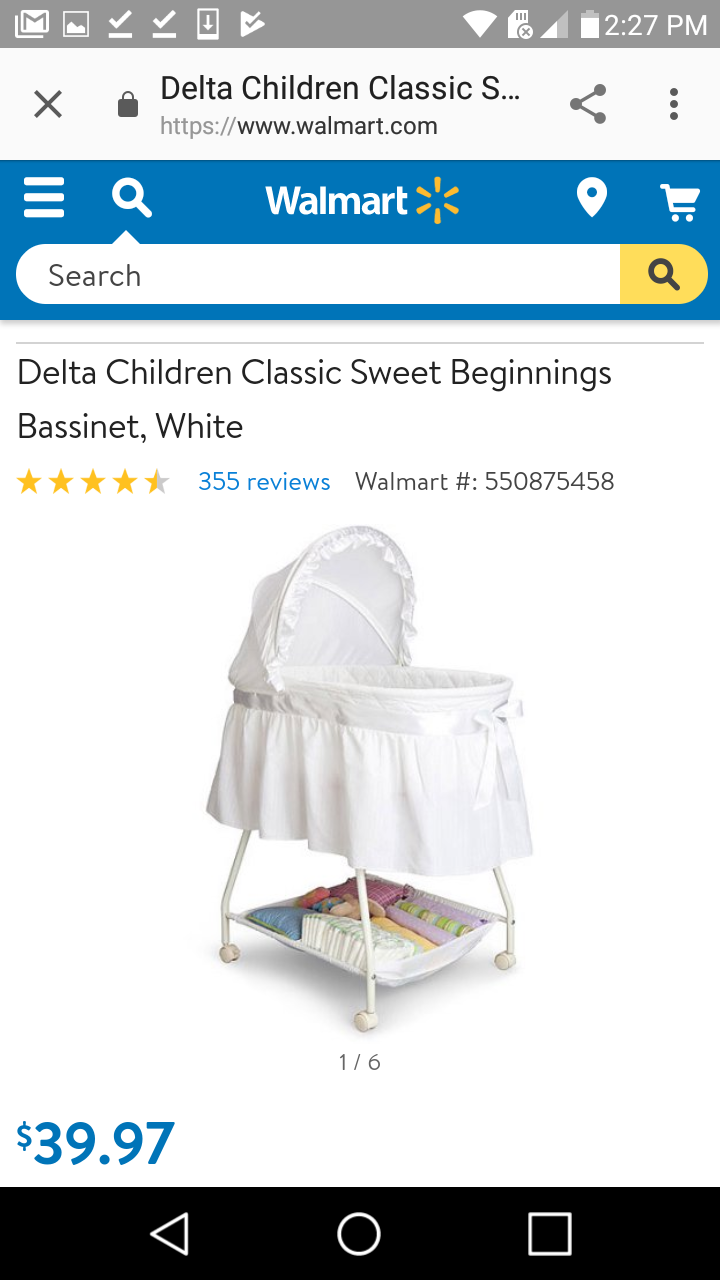720x1280 pixels.
Task: Tap the Android back navigation button
Action: point(170,1233)
